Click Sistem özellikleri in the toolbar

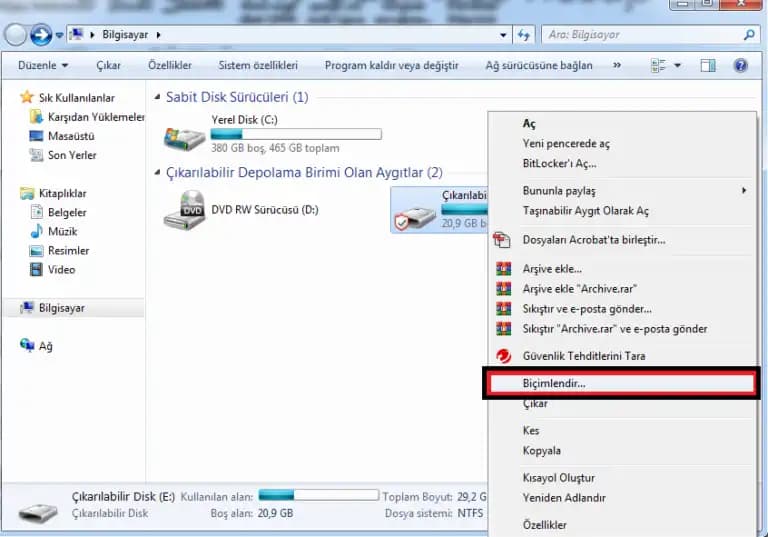[x=258, y=65]
